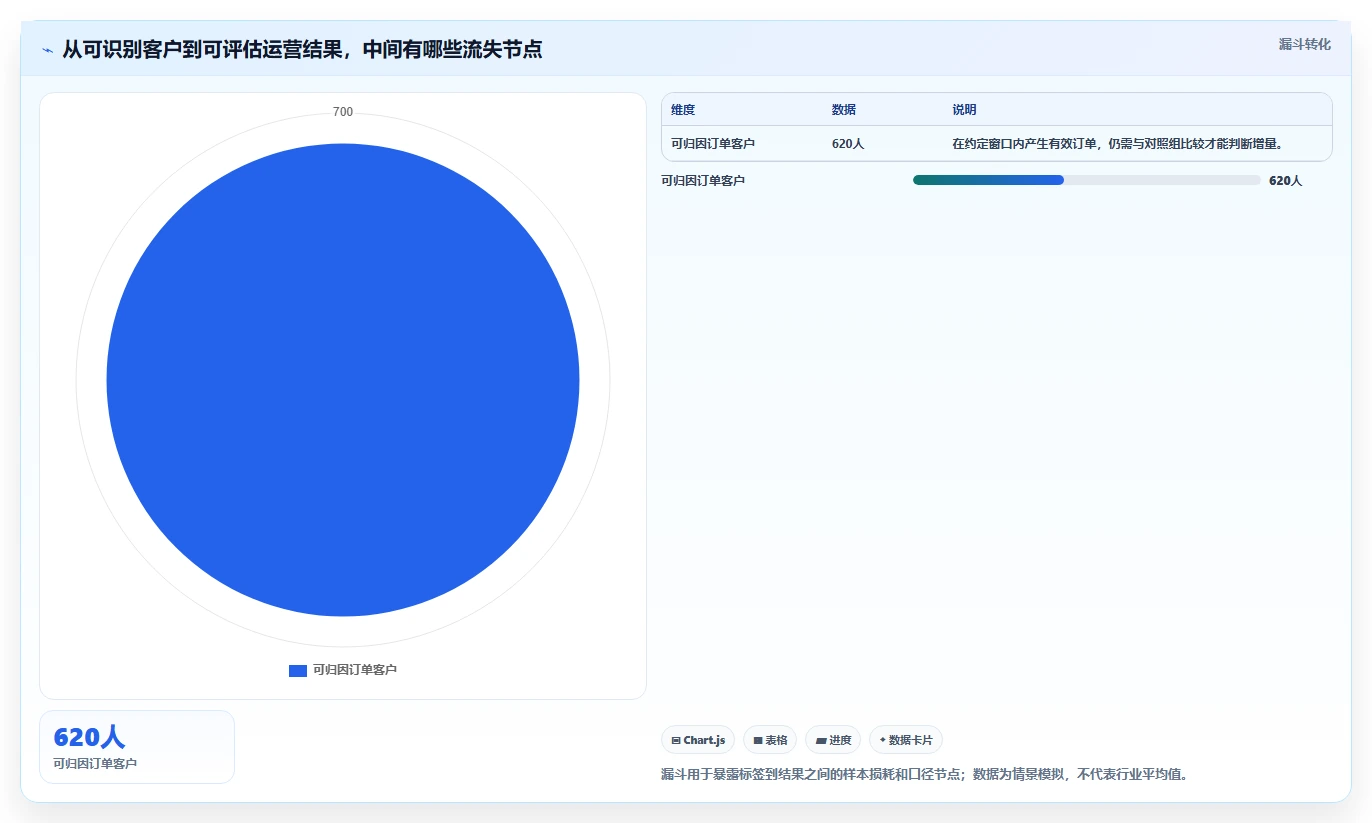Click the blue legend swatch for 可归因订单客户
This screenshot has width=1372, height=823.
[x=298, y=670]
